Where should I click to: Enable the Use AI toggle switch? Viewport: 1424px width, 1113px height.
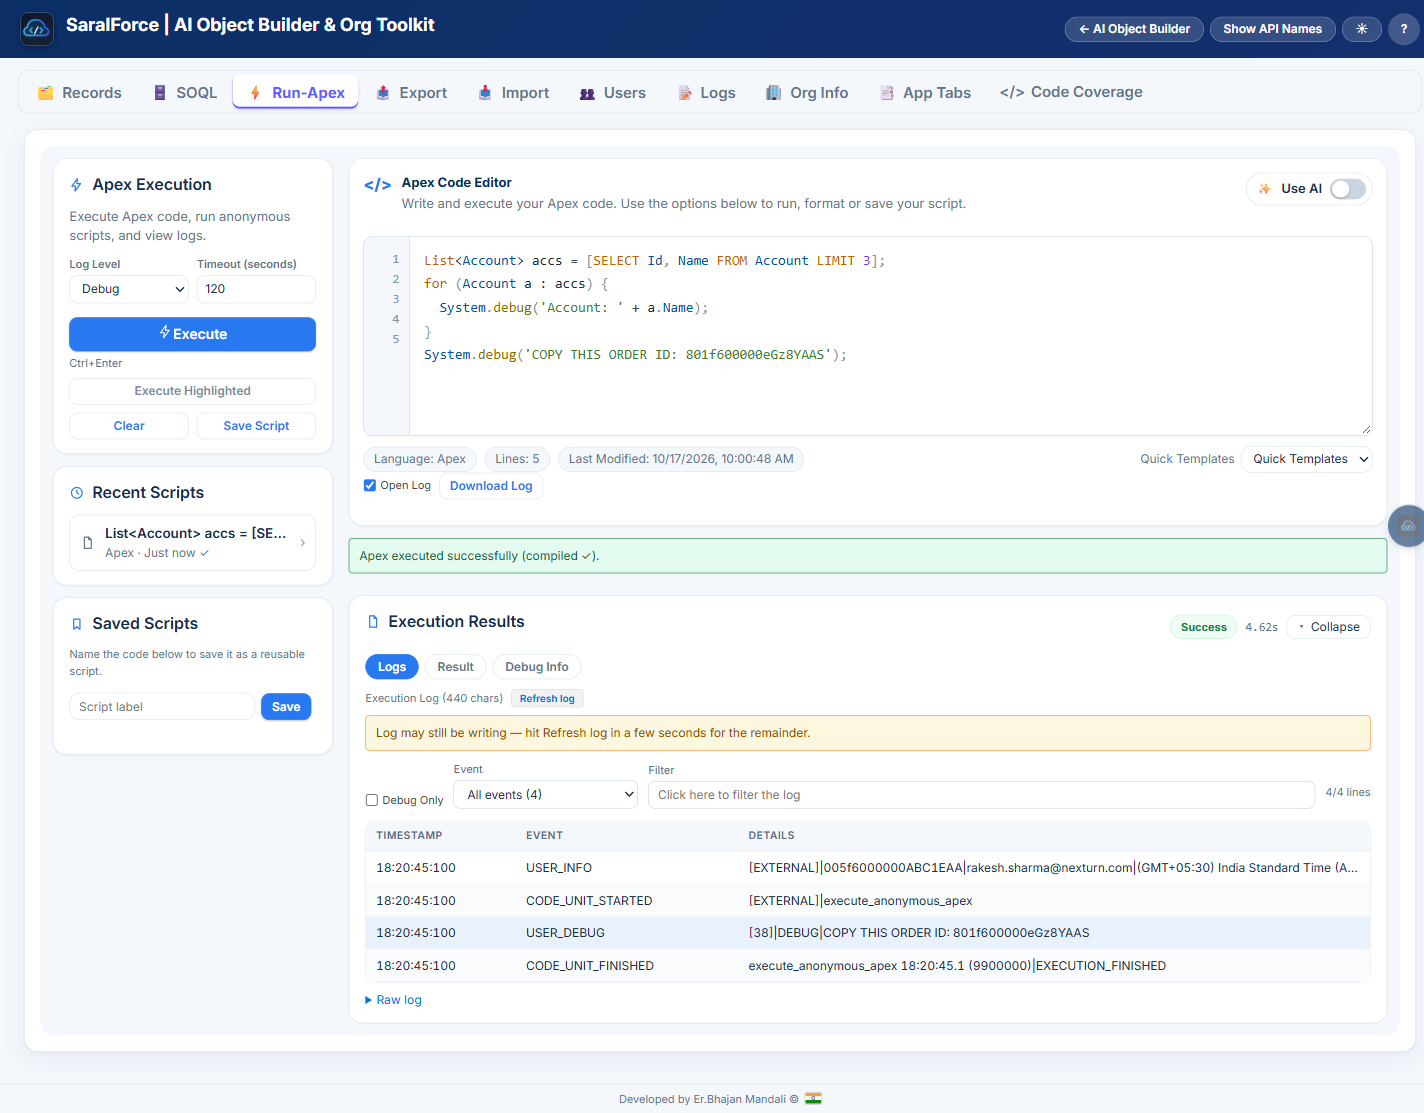1348,189
